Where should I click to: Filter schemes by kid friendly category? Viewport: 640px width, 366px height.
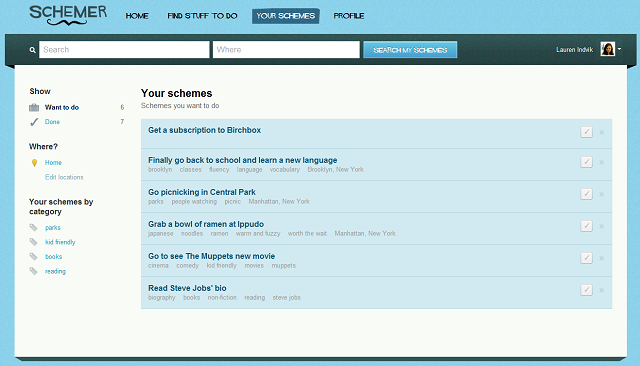point(60,242)
